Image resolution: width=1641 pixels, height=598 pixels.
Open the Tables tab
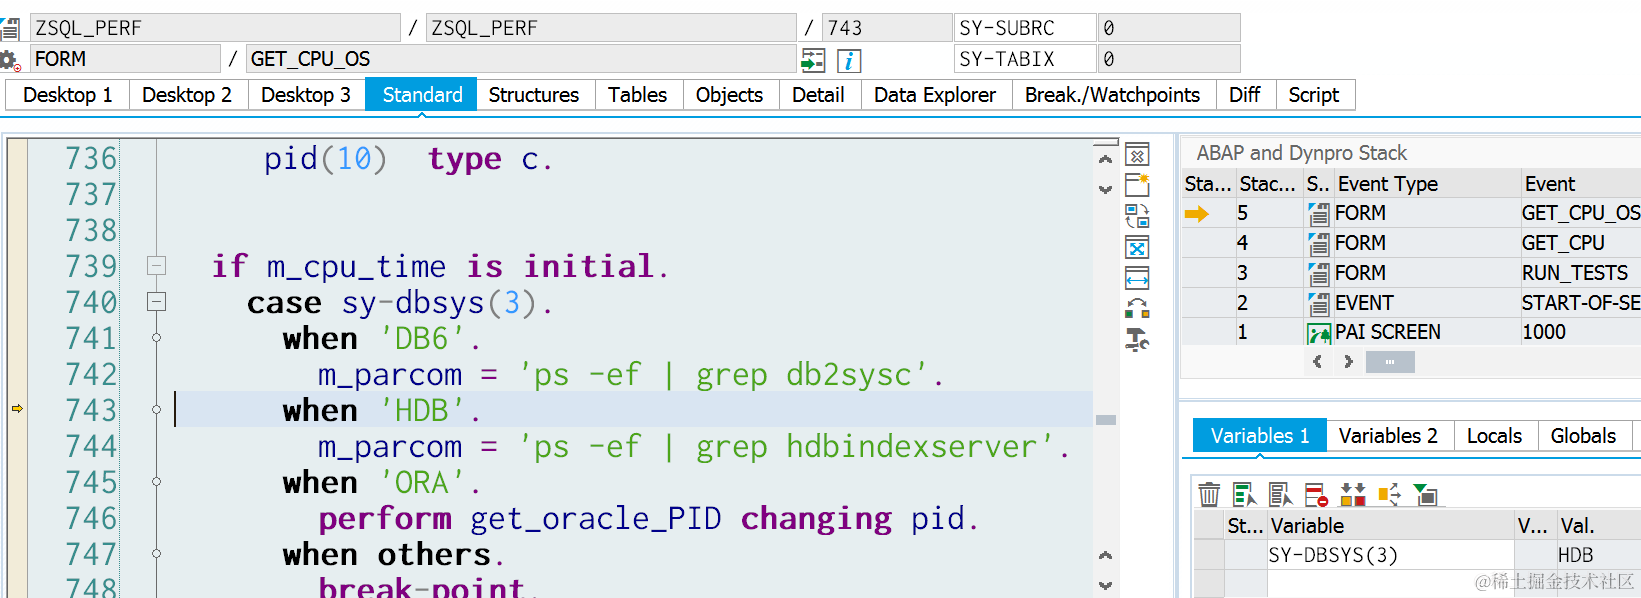tap(638, 95)
